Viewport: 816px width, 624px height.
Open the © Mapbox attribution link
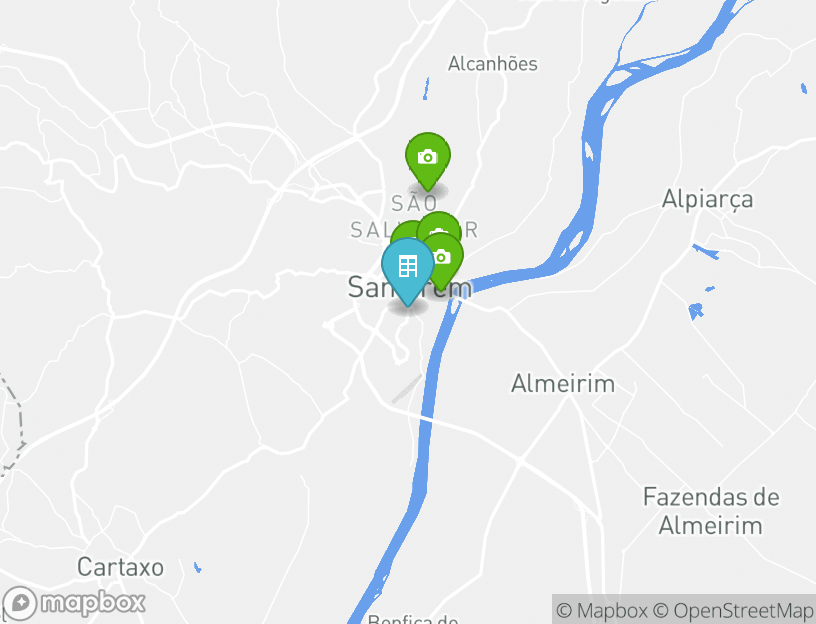(602, 610)
